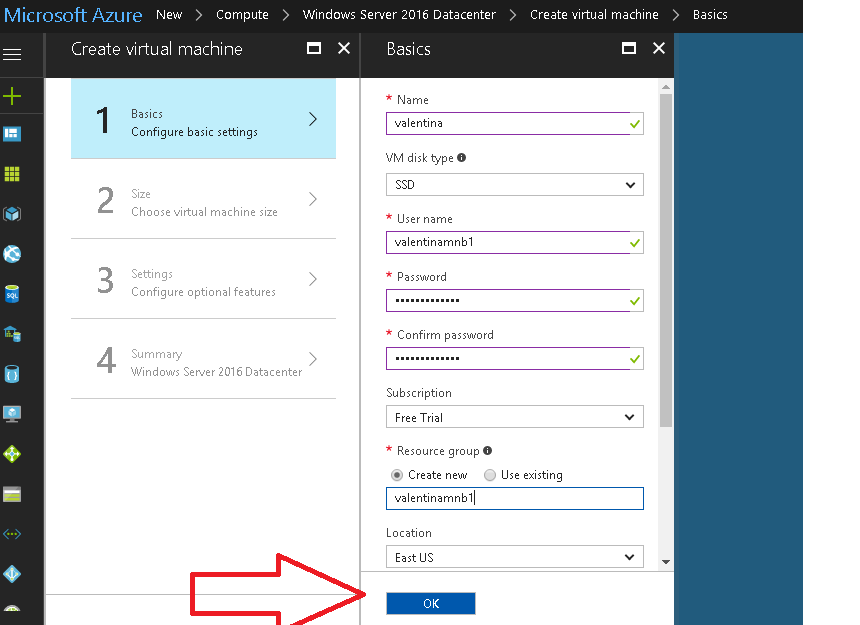Maximize the Basics blade
860x625 pixels.
pyautogui.click(x=629, y=48)
